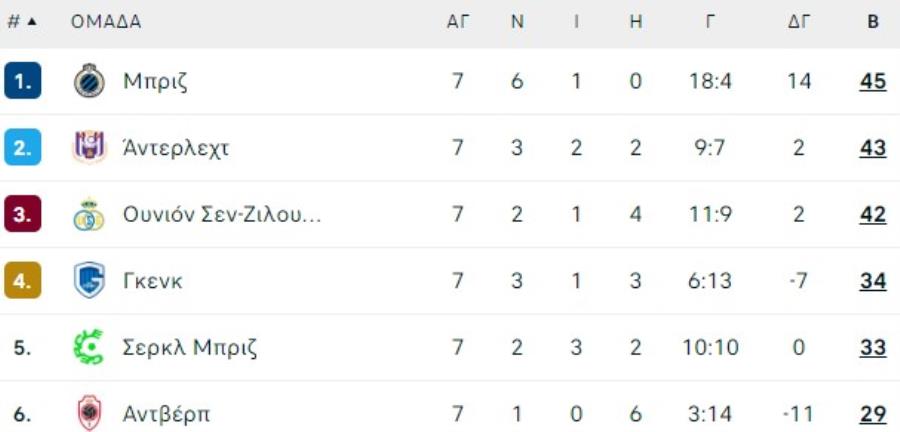Viewport: 900px width, 432px height.
Task: Click the light blue rank 2 badge
Action: (22, 147)
